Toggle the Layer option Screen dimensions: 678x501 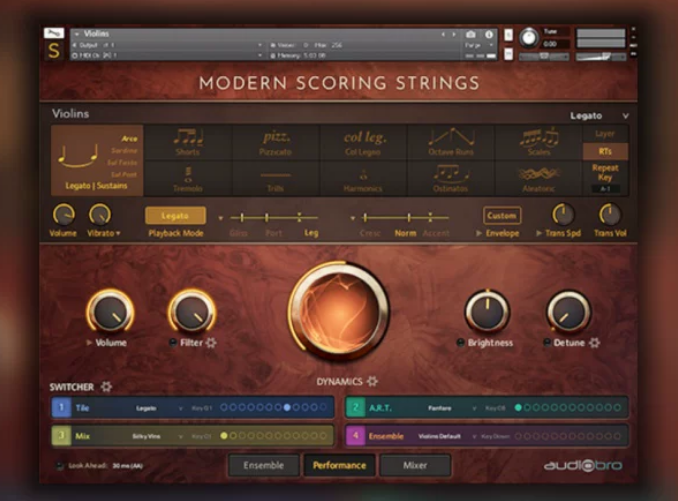tap(605, 134)
